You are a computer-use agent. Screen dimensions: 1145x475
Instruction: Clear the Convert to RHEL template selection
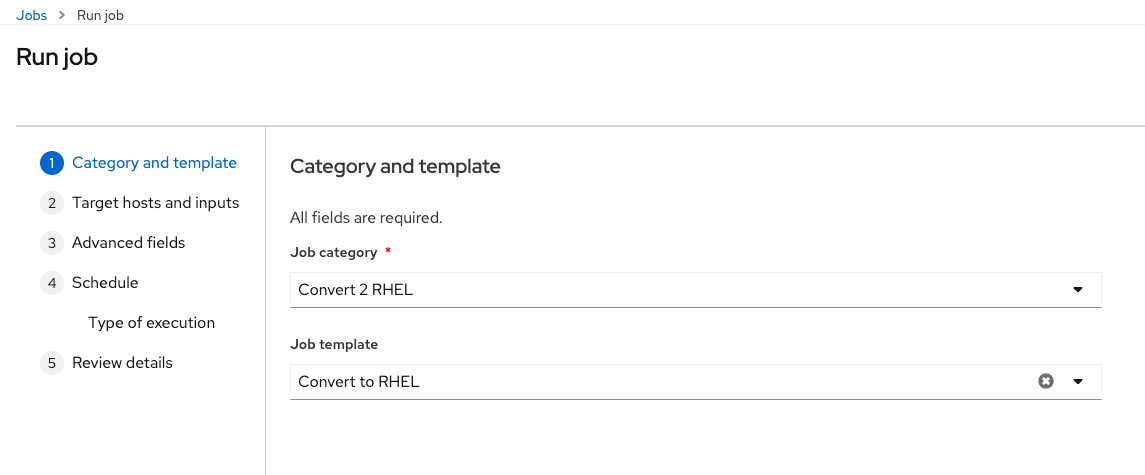(x=1046, y=381)
